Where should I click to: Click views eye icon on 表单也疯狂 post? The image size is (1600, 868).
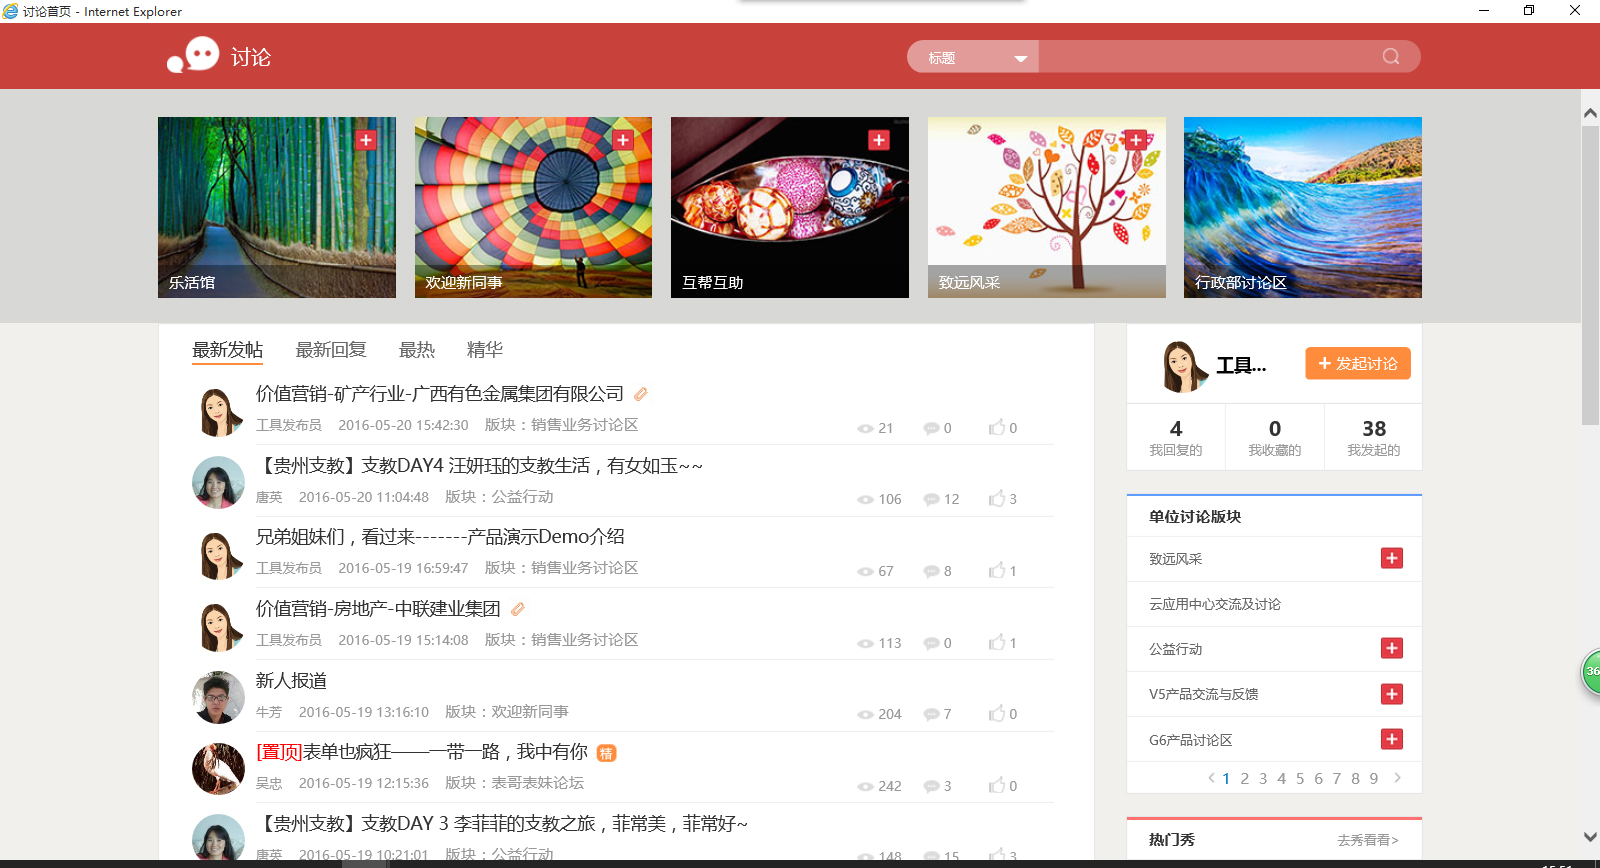865,786
